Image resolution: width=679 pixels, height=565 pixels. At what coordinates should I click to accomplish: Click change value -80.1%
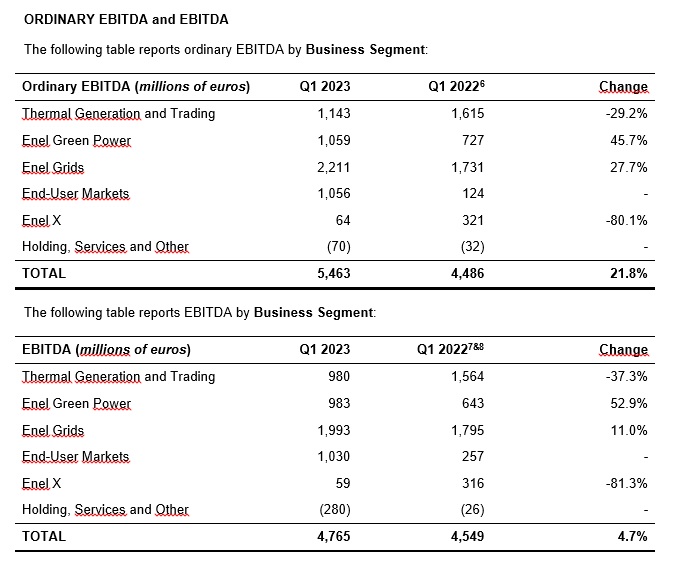tap(627, 220)
